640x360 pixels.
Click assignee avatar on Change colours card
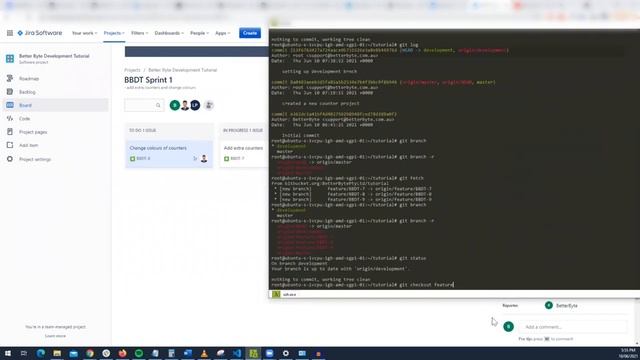(204, 159)
